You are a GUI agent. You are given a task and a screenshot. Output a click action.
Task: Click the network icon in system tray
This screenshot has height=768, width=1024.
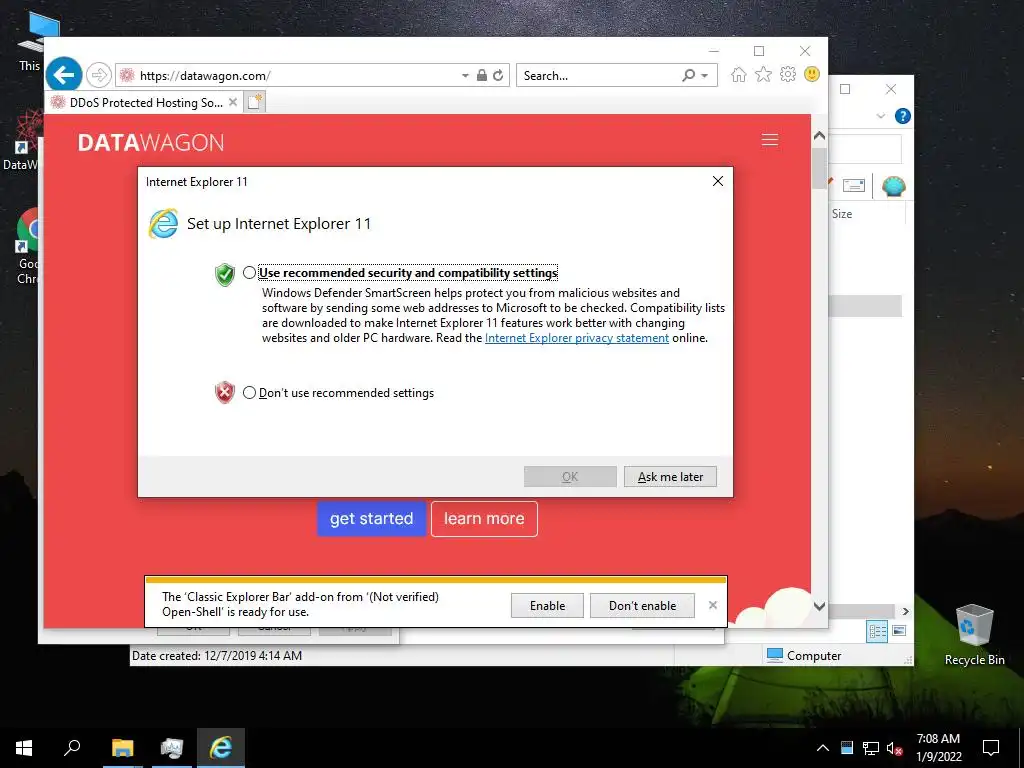[871, 748]
